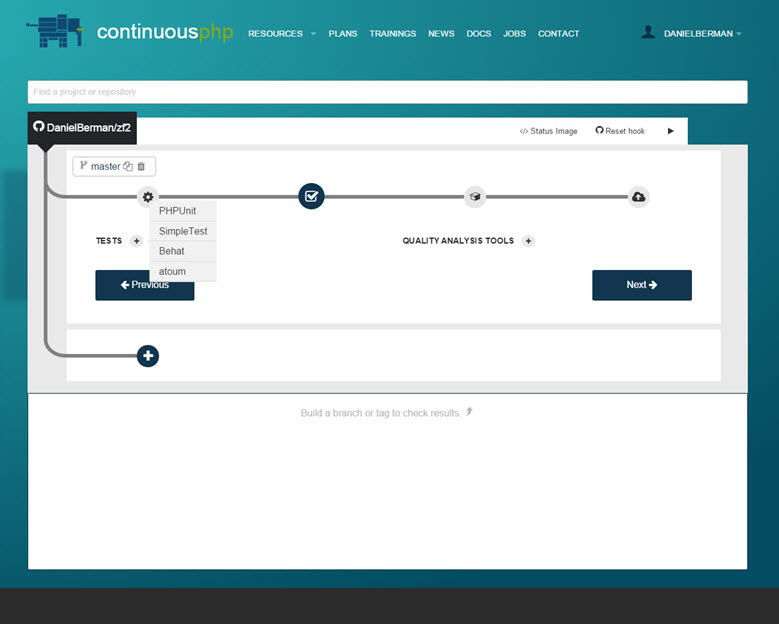Select the master branch label
The height and width of the screenshot is (624, 779).
click(x=105, y=166)
